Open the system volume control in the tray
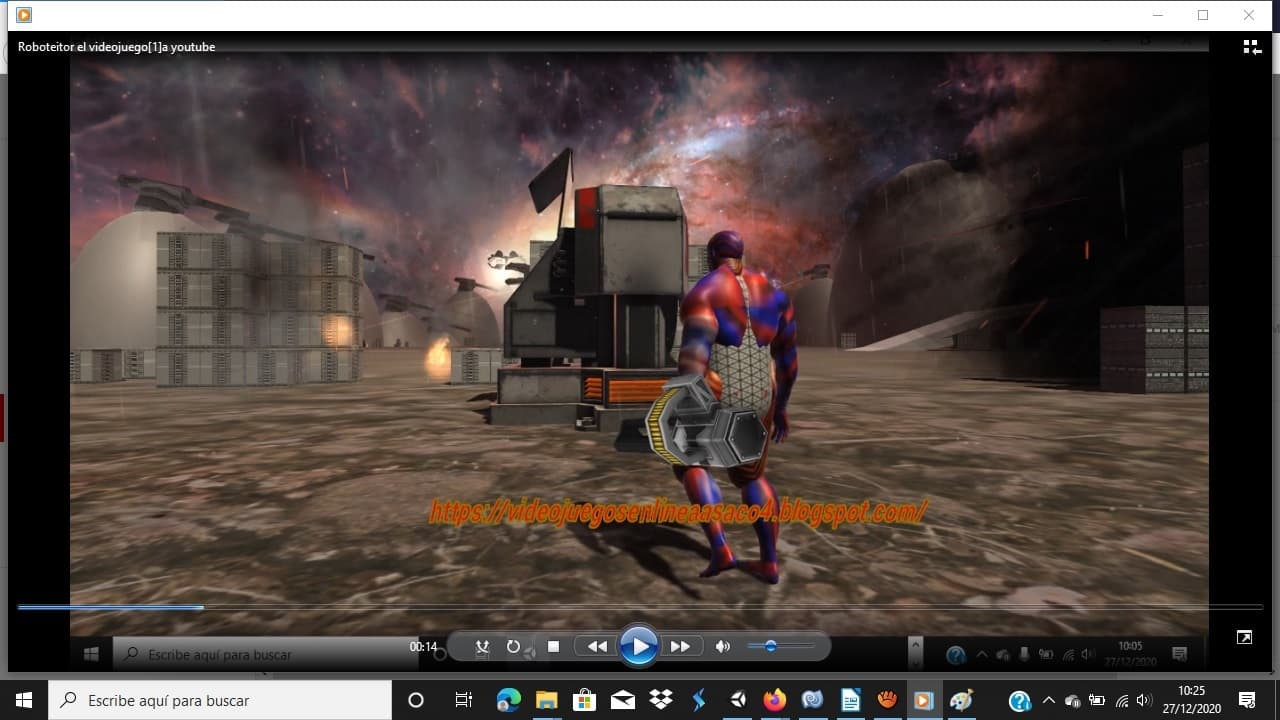The image size is (1280, 720). click(x=1145, y=701)
